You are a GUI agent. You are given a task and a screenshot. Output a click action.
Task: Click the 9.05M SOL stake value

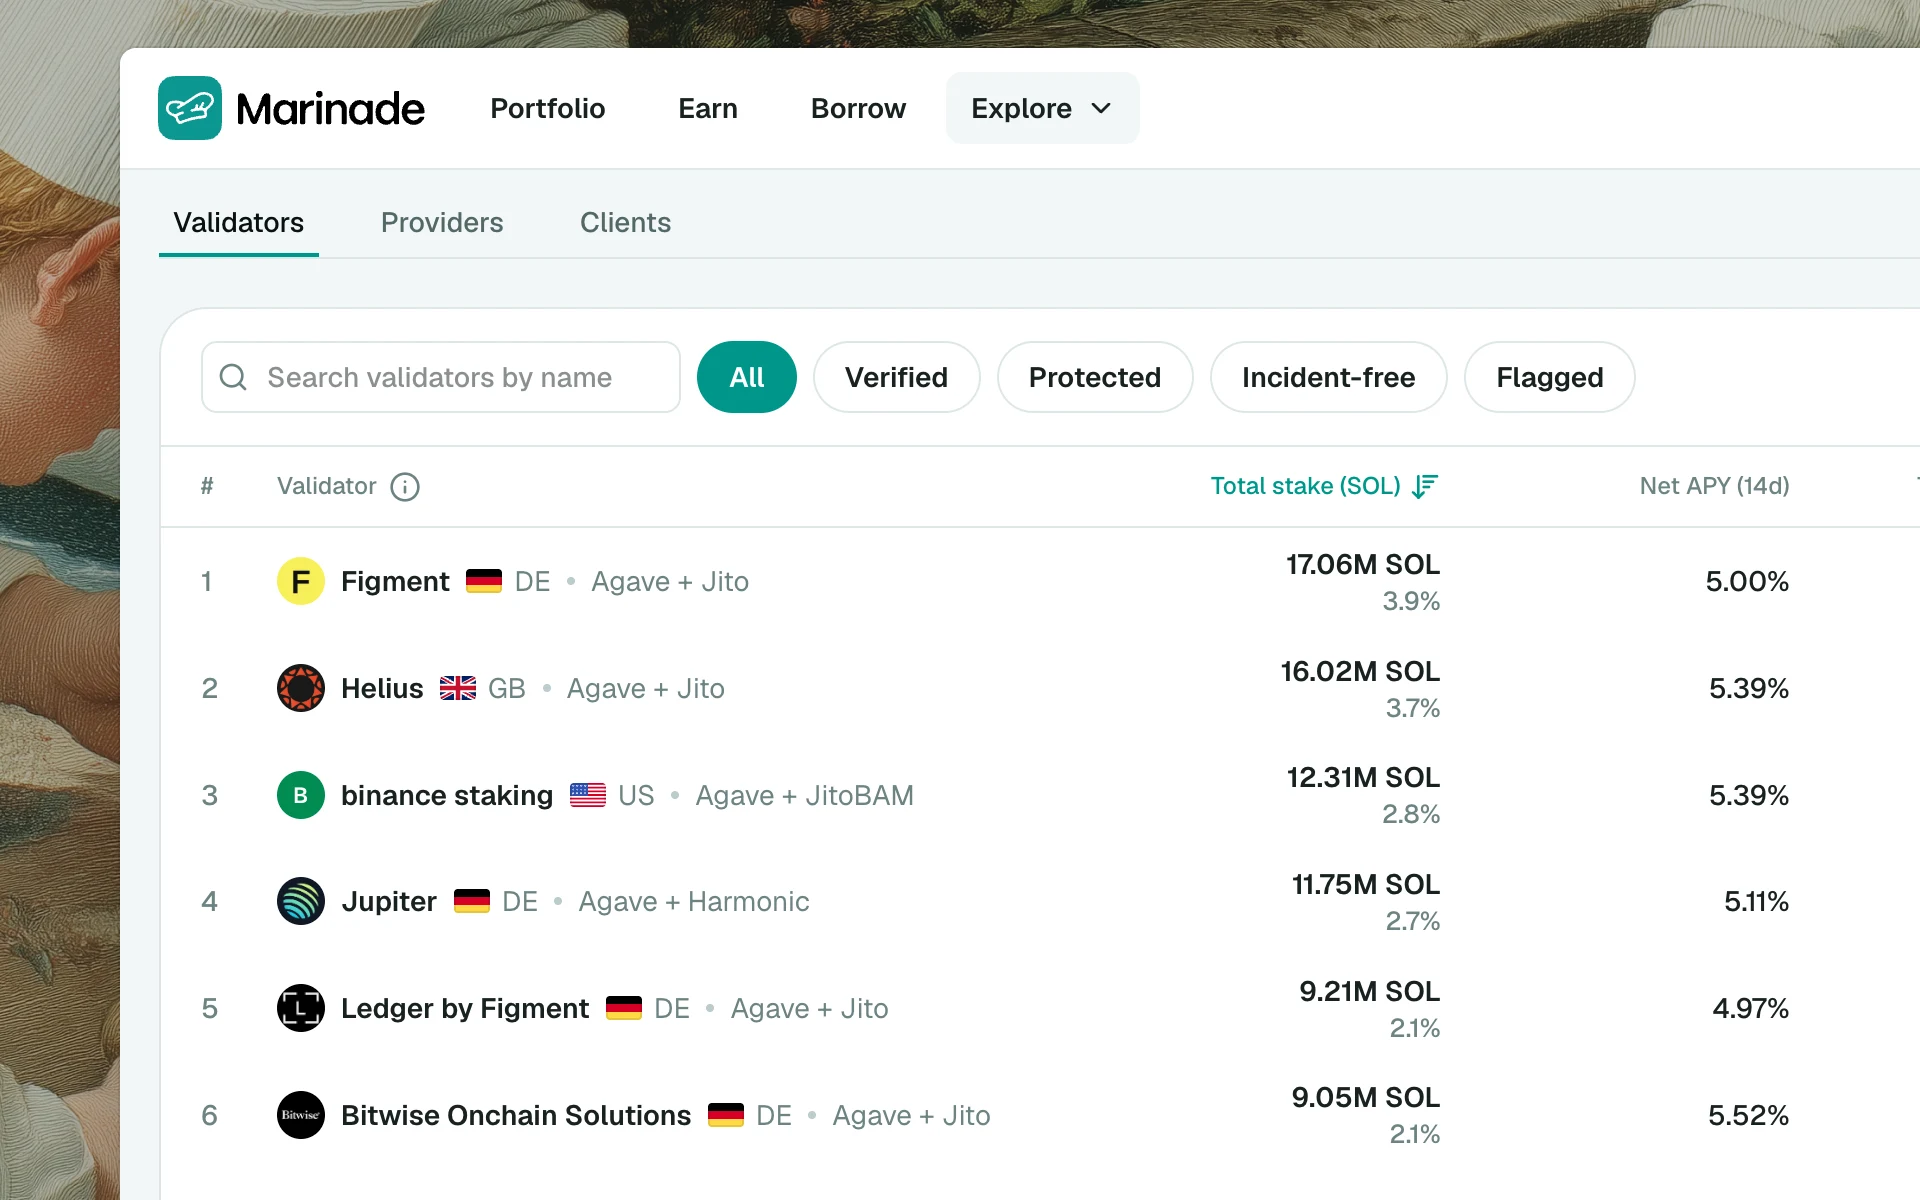tap(1366, 1098)
